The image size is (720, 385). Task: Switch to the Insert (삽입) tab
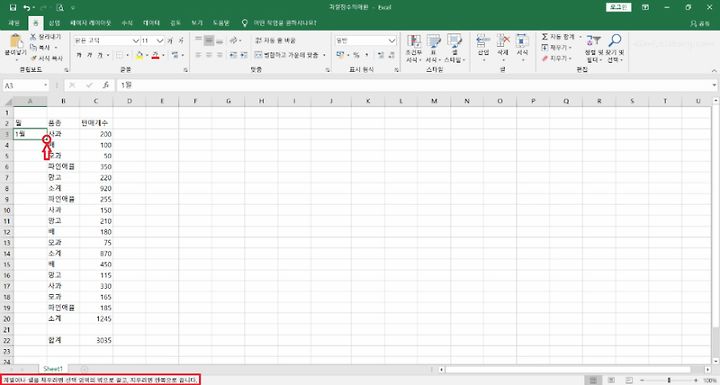(55, 23)
